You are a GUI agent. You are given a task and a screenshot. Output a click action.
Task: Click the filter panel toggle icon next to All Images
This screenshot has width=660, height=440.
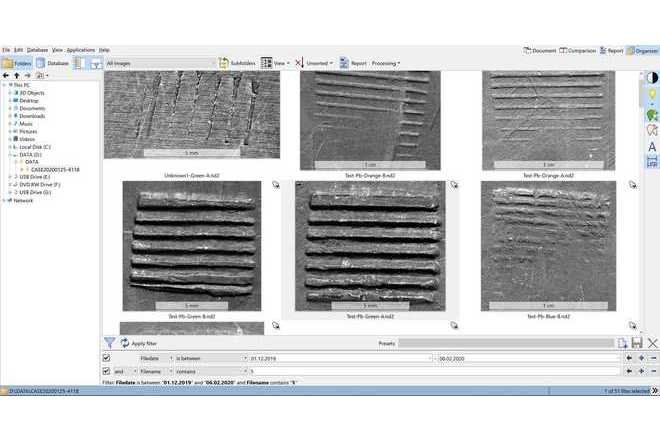coord(96,64)
